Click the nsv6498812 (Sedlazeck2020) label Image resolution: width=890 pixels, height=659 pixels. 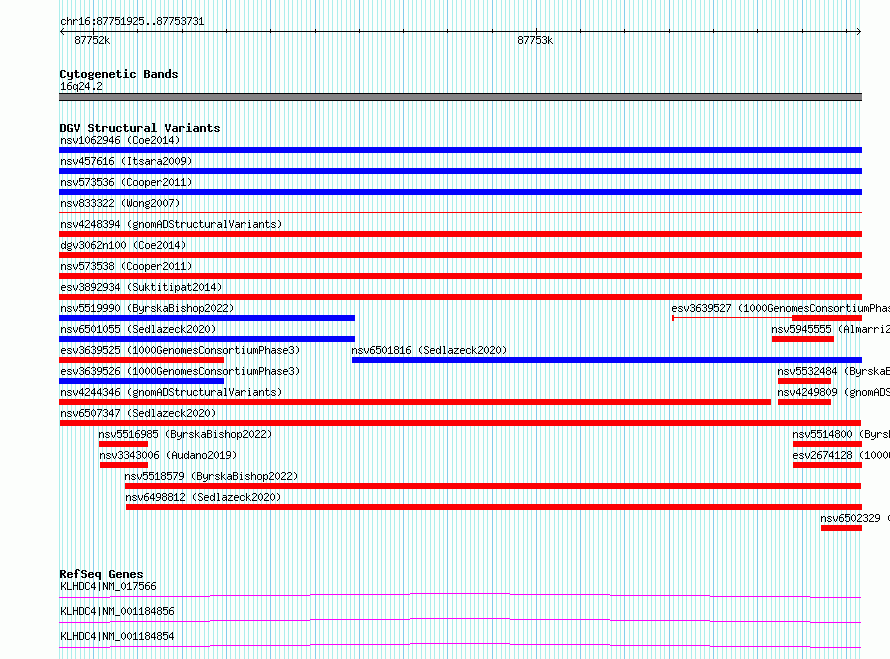click(x=203, y=497)
